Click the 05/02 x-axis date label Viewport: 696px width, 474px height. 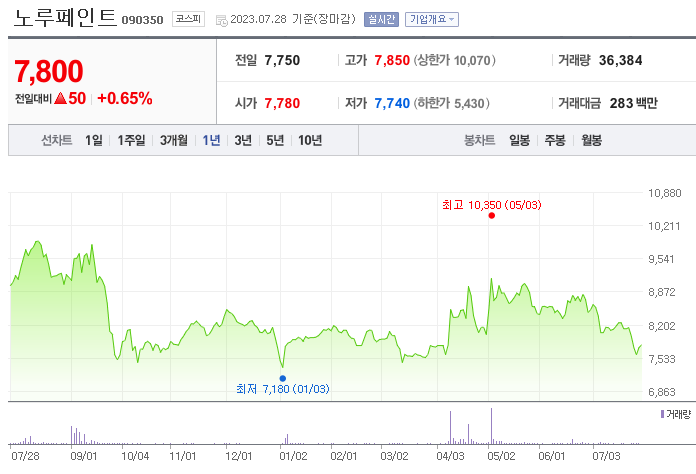pyautogui.click(x=502, y=456)
